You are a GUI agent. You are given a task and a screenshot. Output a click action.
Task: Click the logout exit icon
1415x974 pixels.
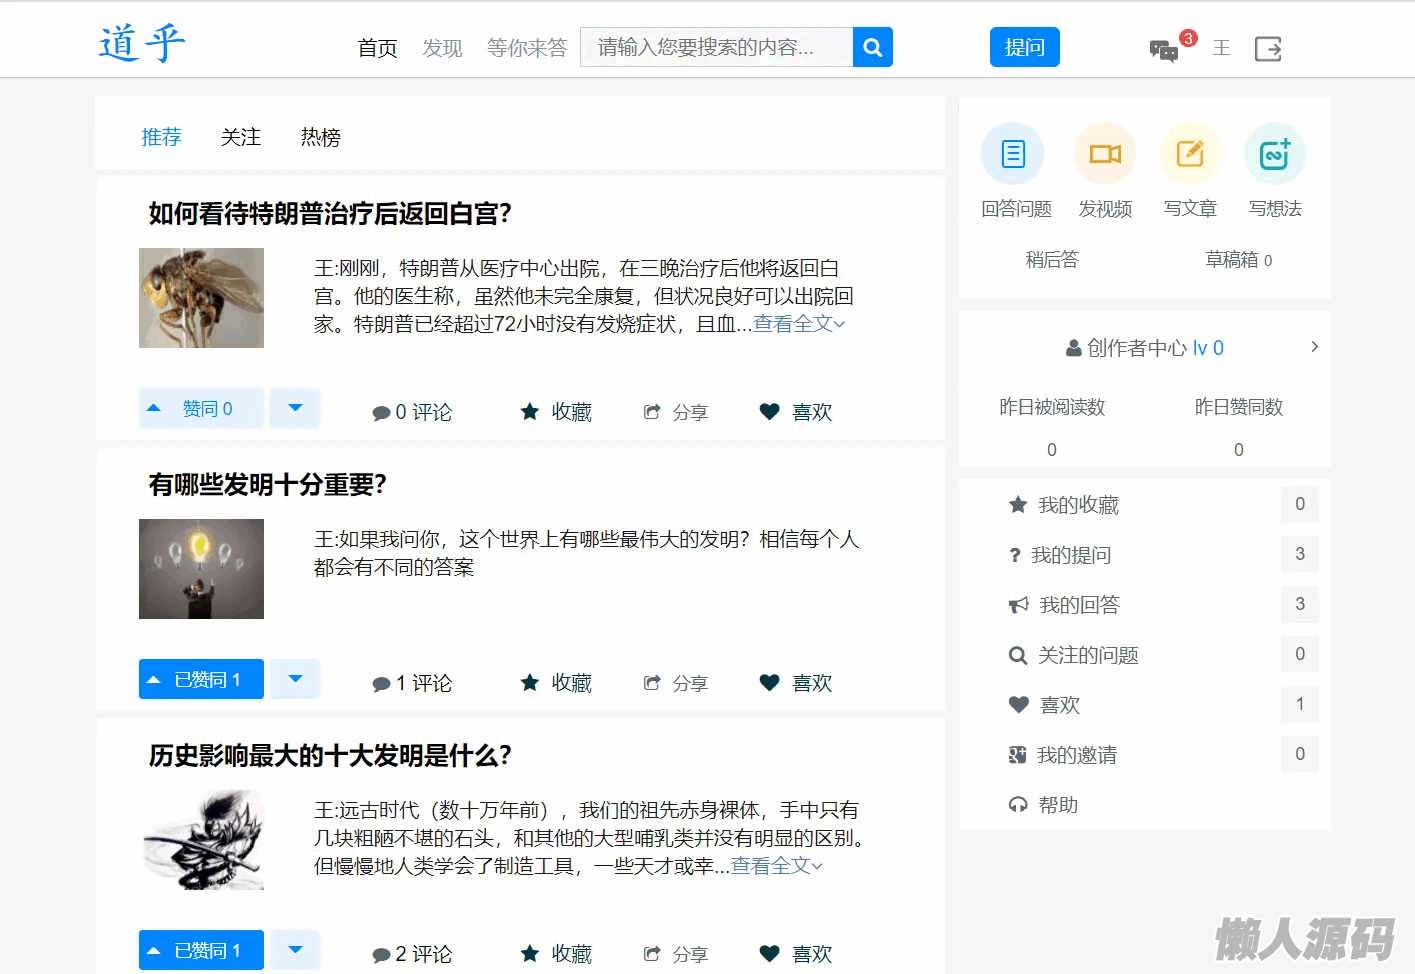click(1268, 49)
